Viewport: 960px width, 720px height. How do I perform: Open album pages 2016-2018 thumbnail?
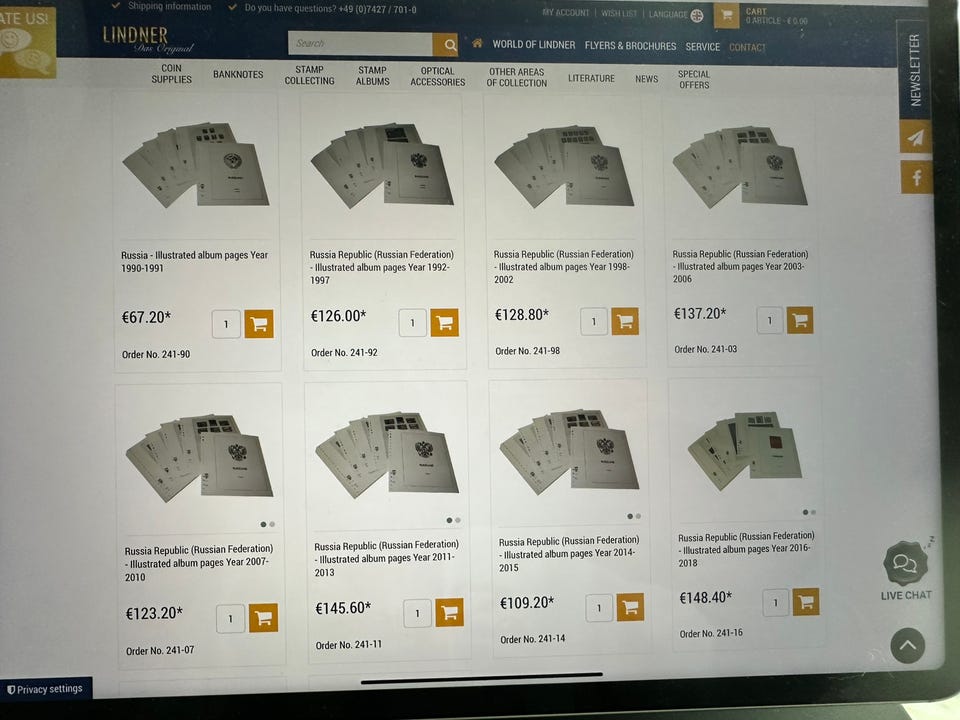744,450
